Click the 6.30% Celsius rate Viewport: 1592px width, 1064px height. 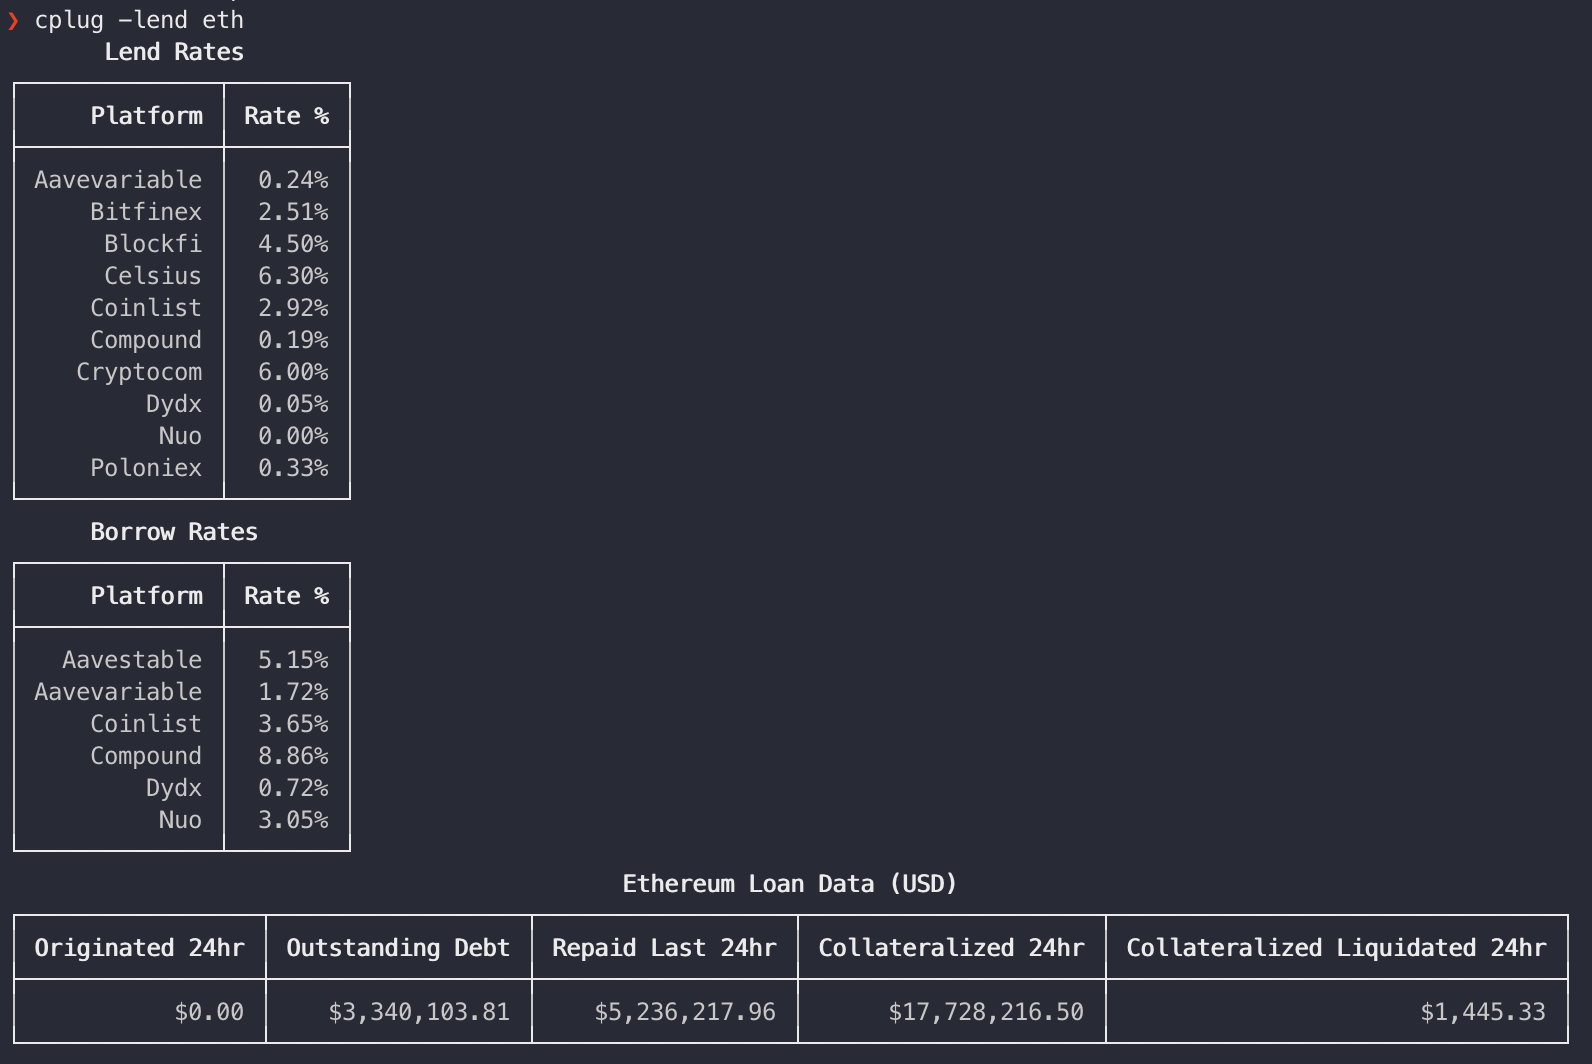click(293, 276)
